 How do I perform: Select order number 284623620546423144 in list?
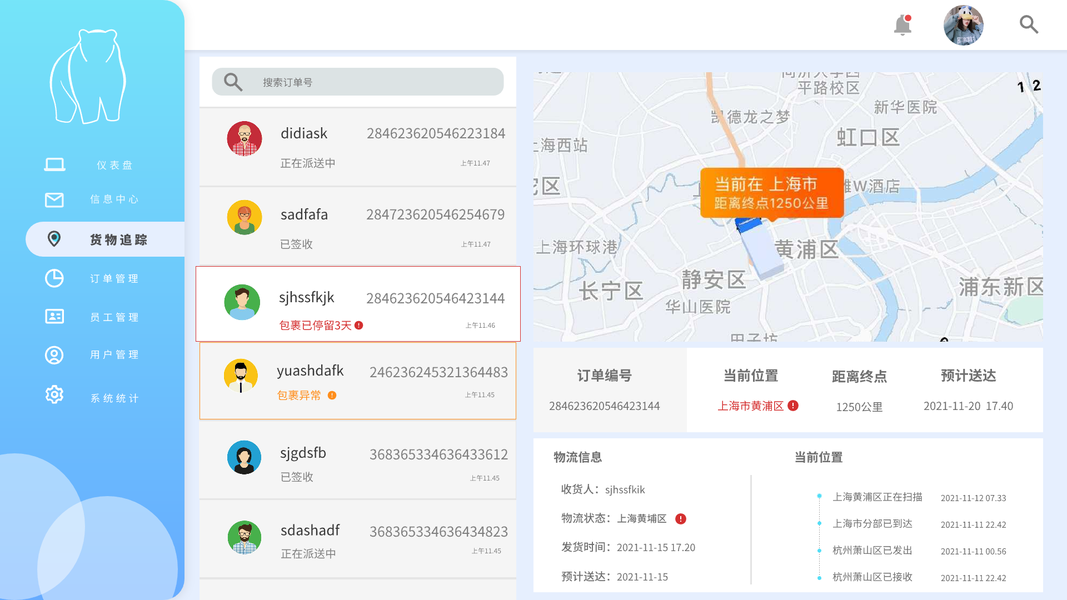(x=436, y=298)
